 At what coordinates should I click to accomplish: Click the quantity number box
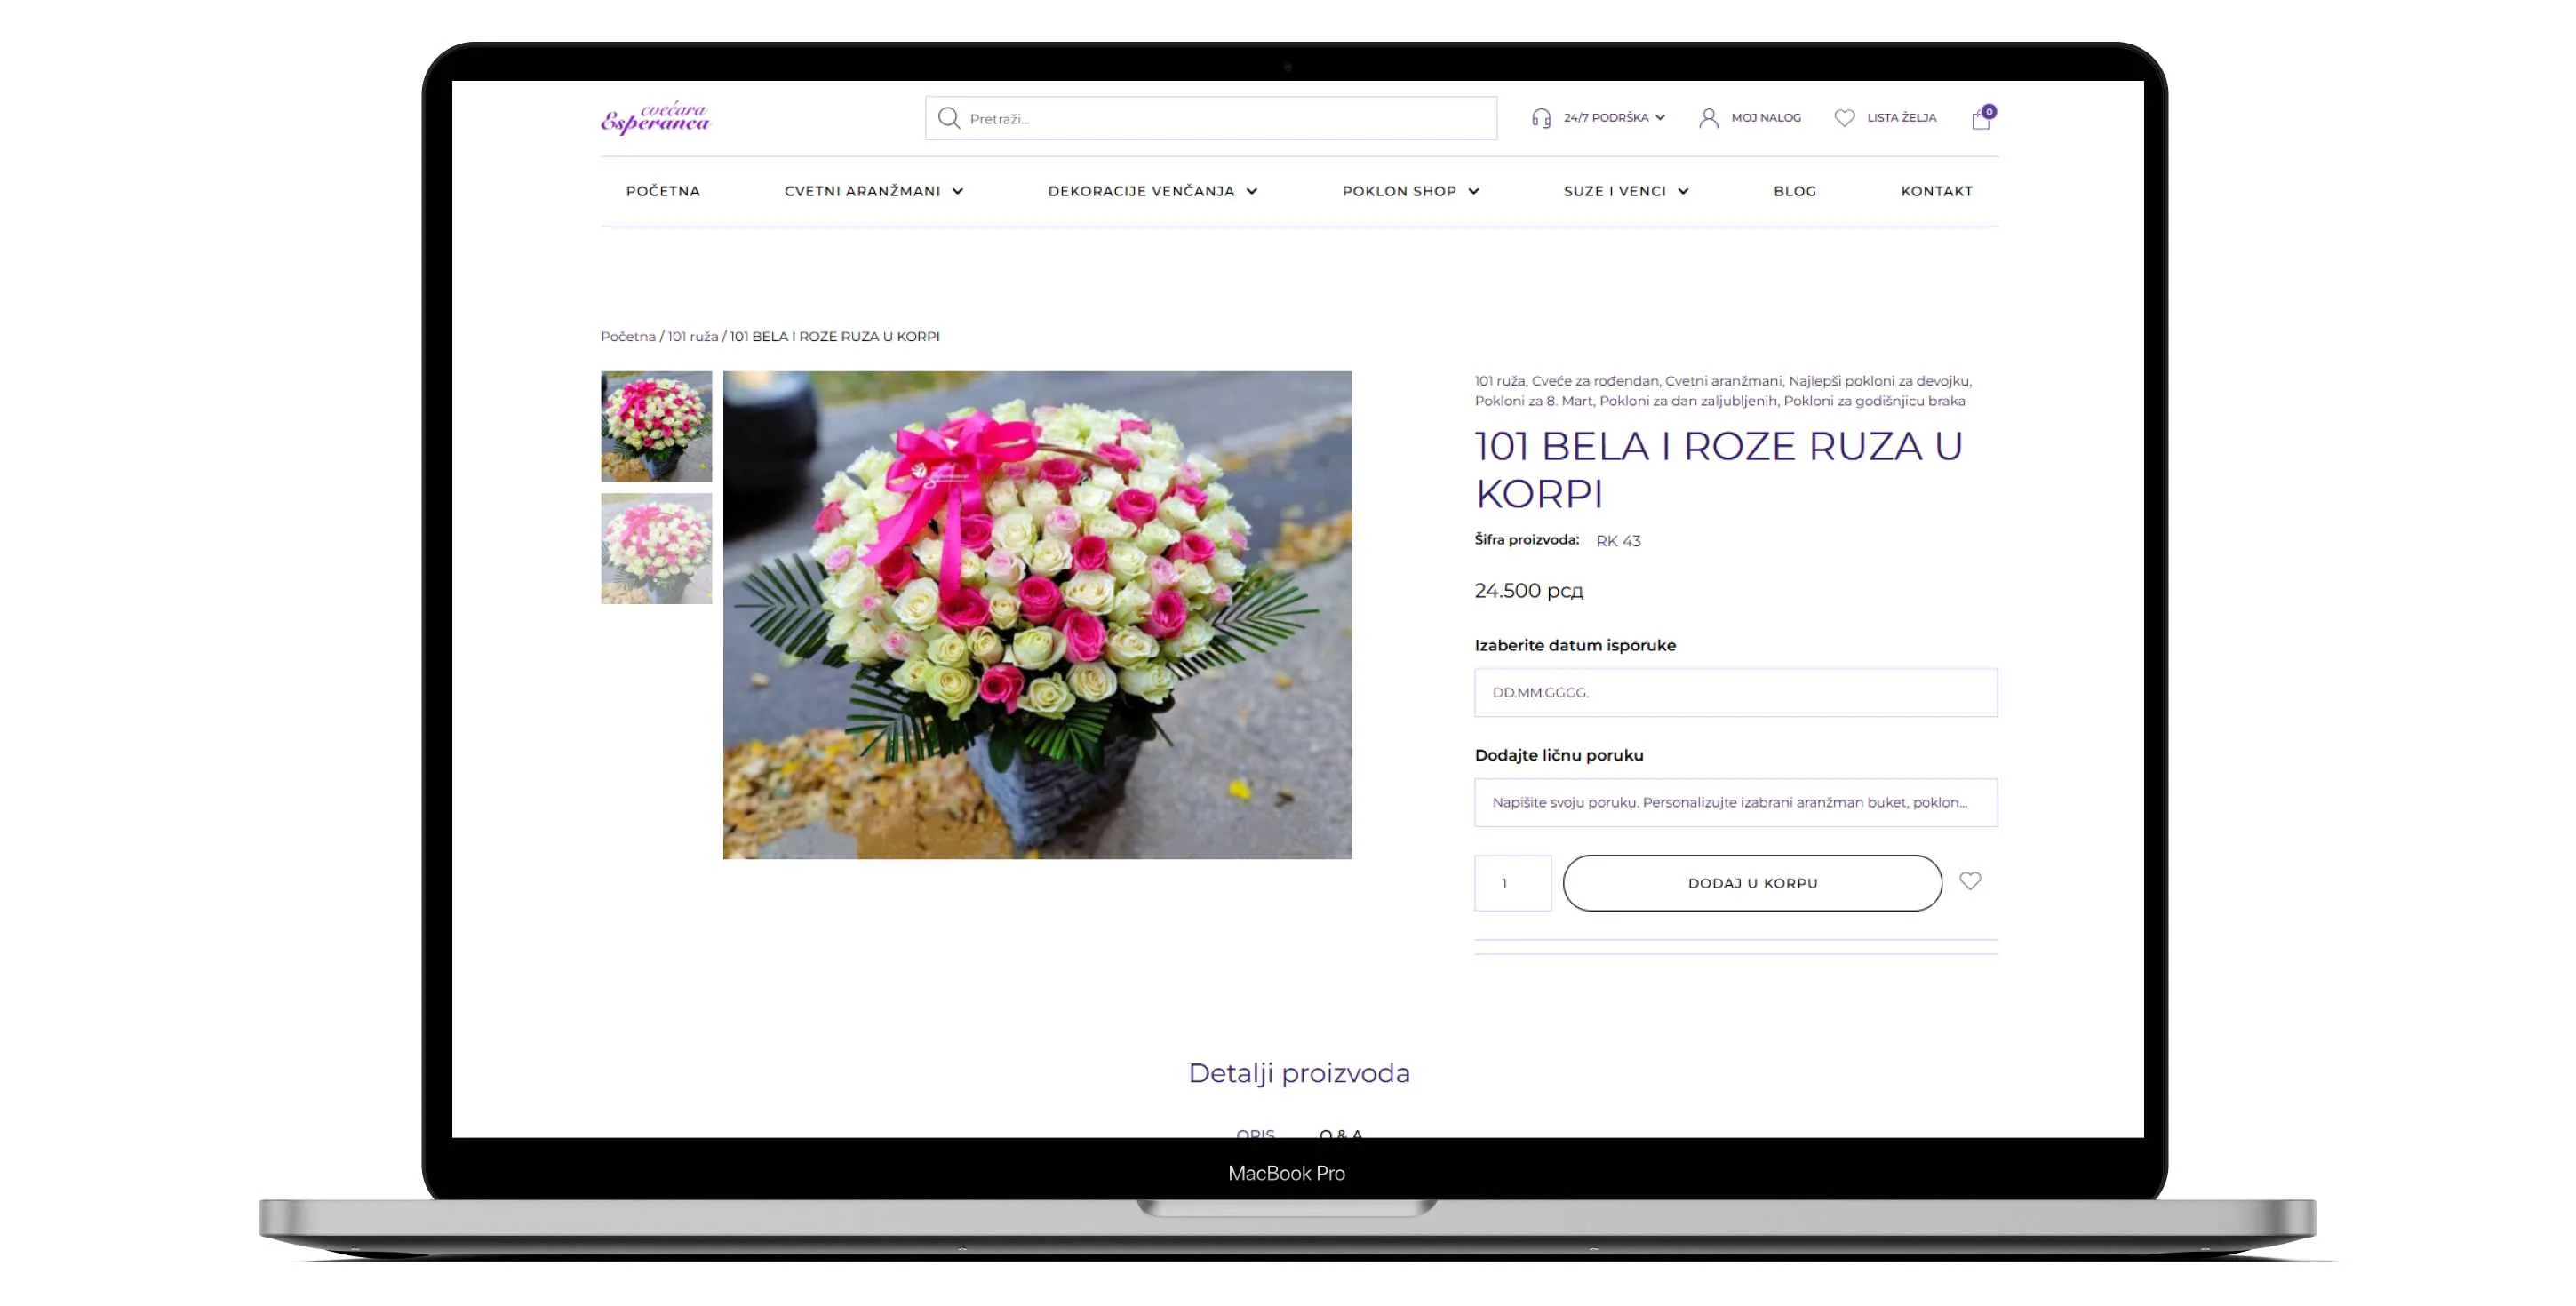tap(1512, 883)
